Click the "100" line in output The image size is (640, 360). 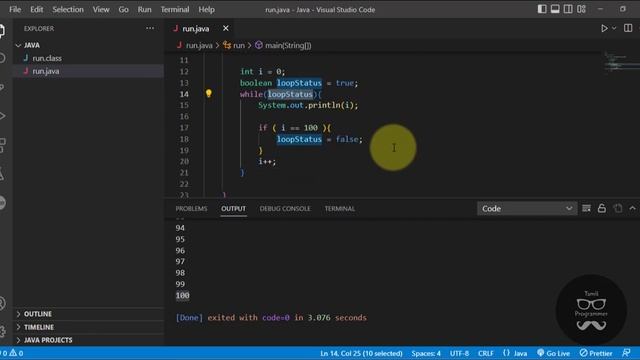182,296
